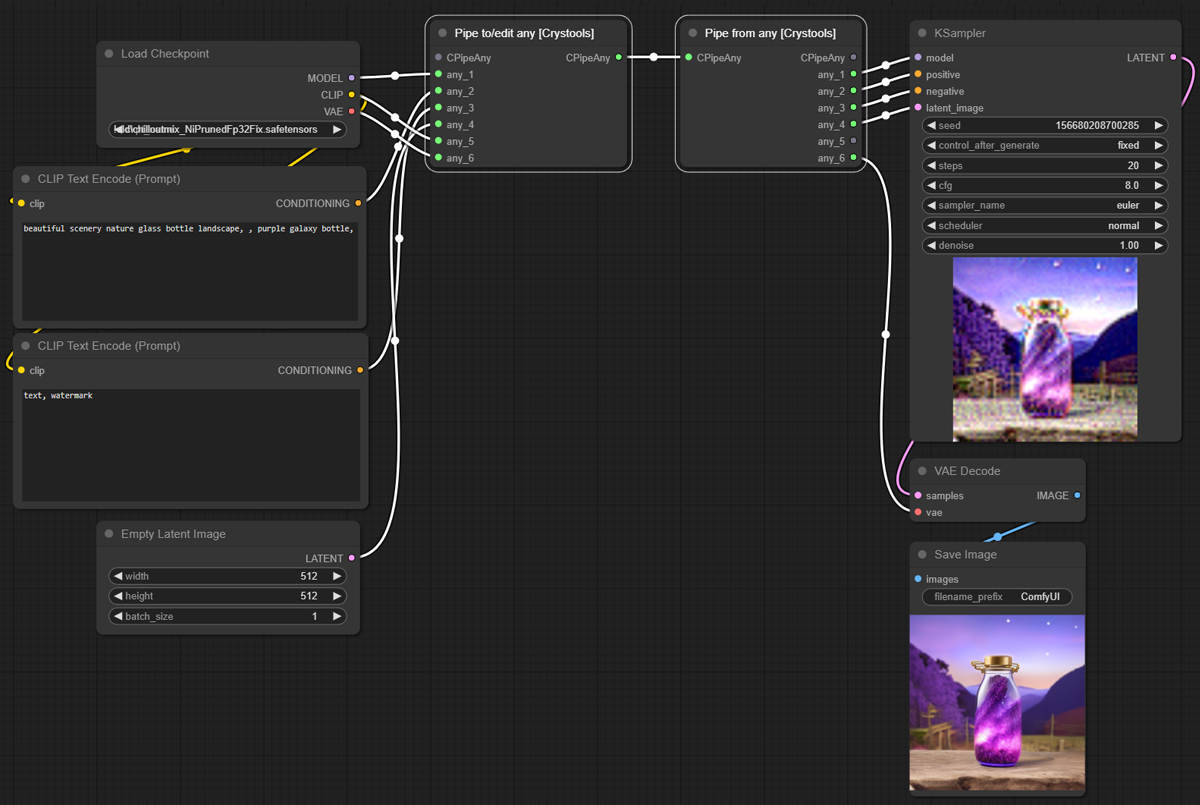
Task: Decrease the width value with the left arrow
Action: [x=117, y=576]
